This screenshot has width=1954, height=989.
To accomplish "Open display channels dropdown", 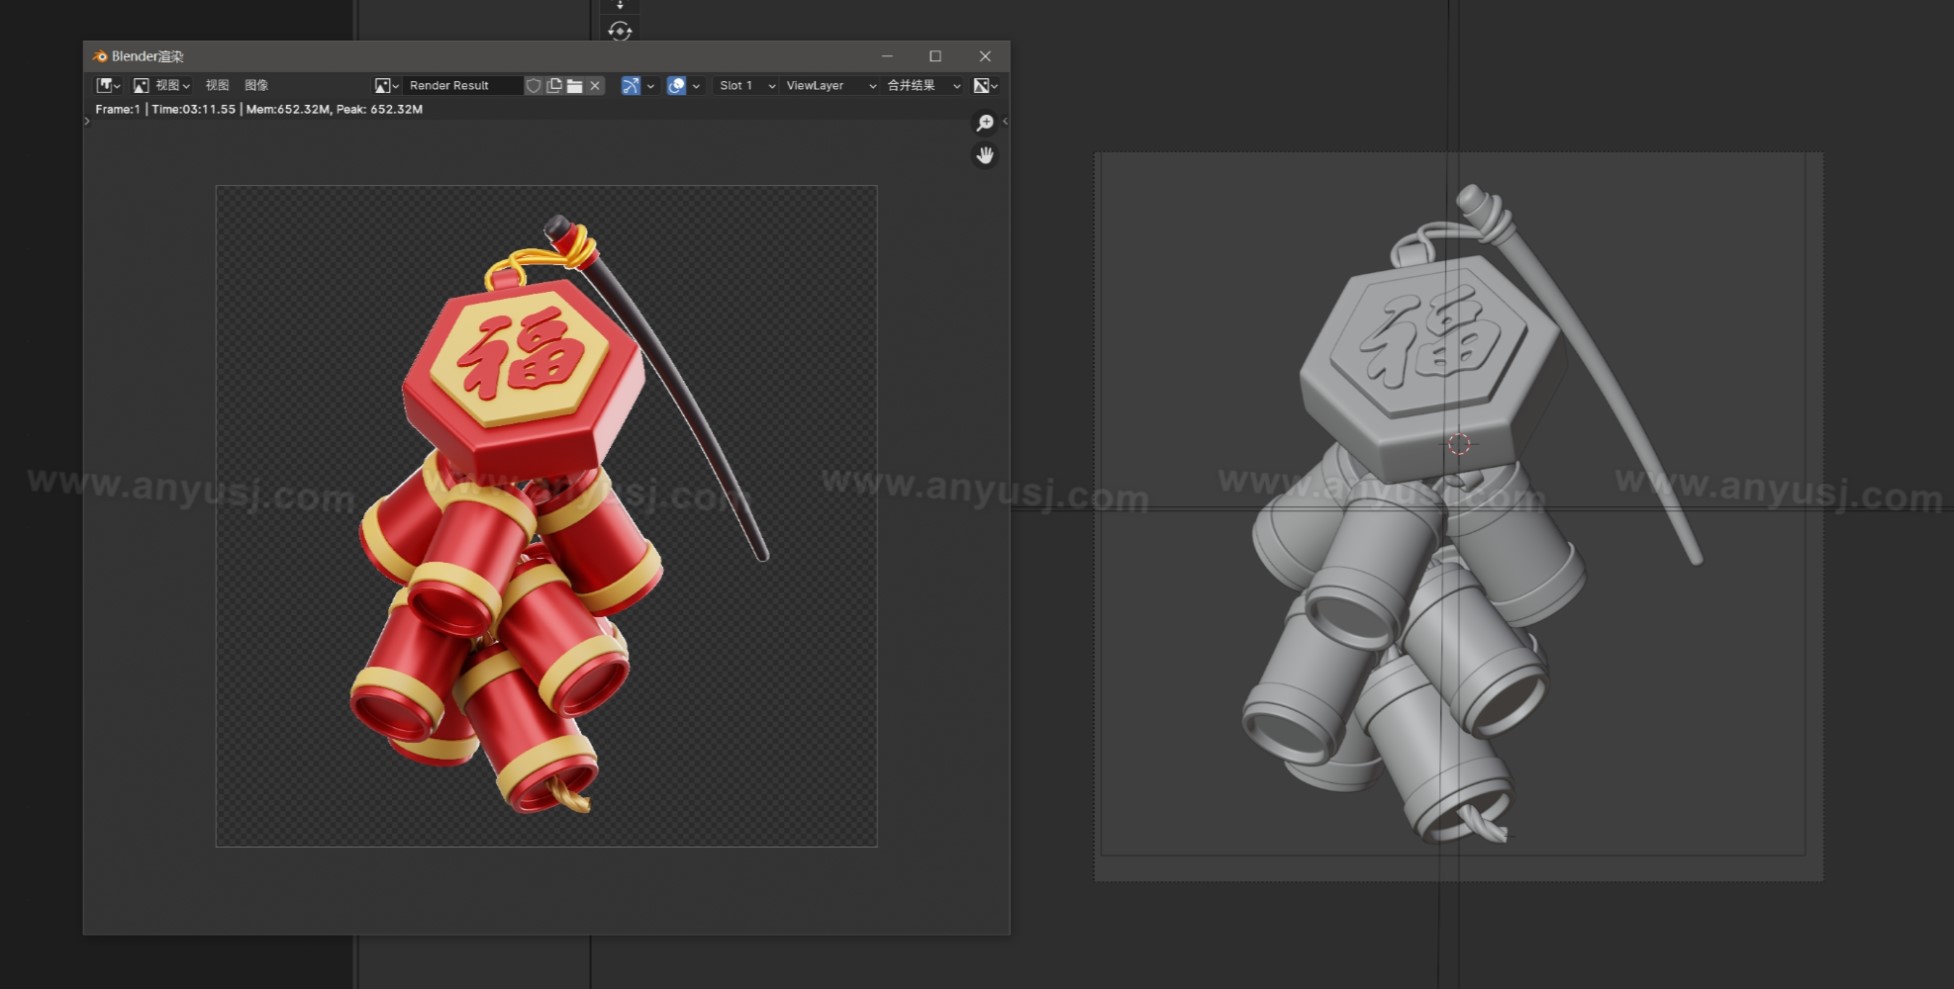I will [x=986, y=86].
